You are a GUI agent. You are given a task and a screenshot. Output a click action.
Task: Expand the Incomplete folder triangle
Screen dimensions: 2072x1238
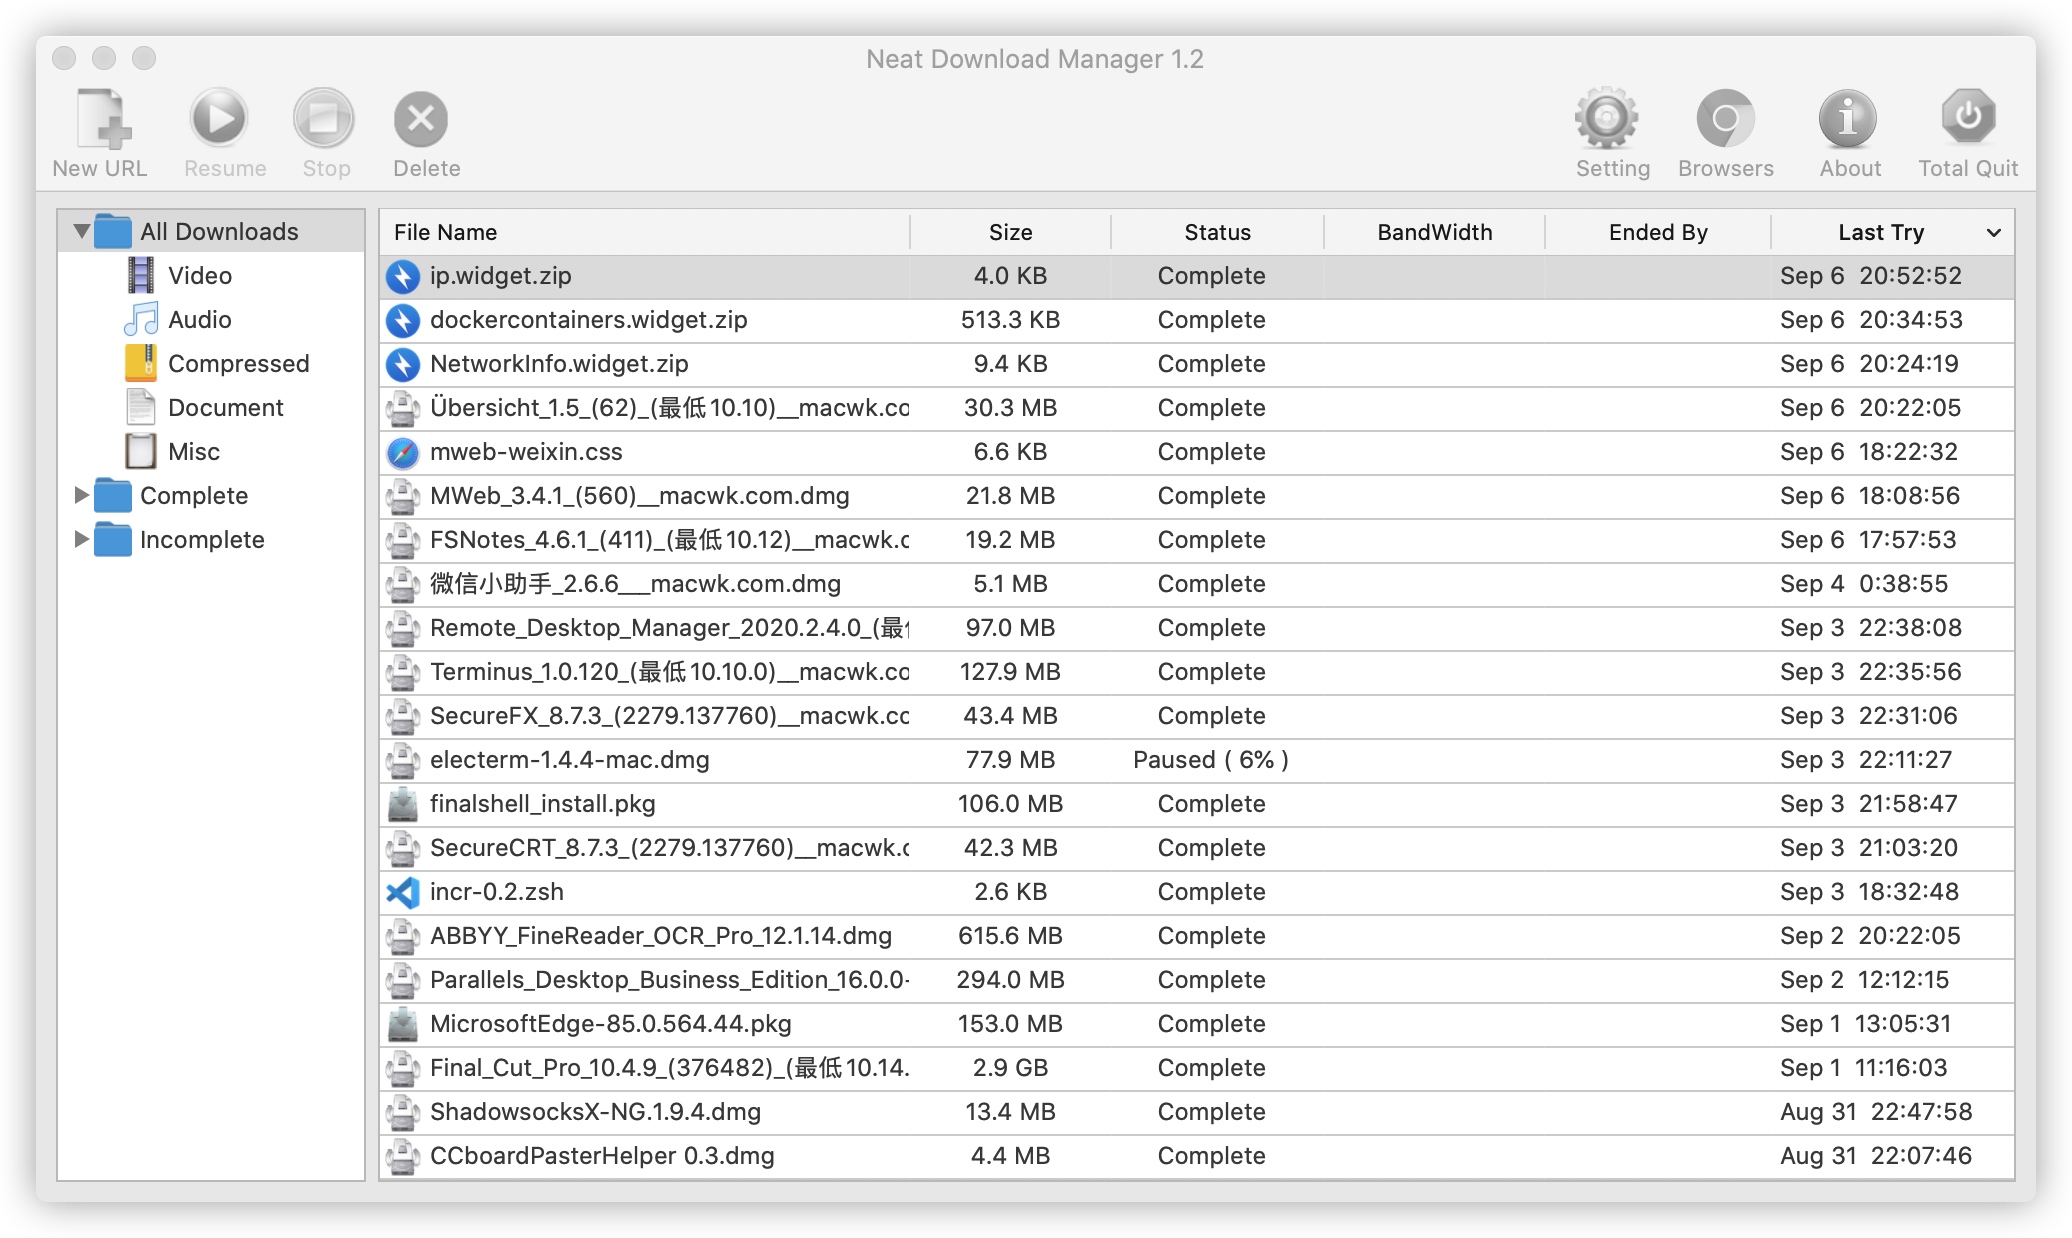[82, 539]
